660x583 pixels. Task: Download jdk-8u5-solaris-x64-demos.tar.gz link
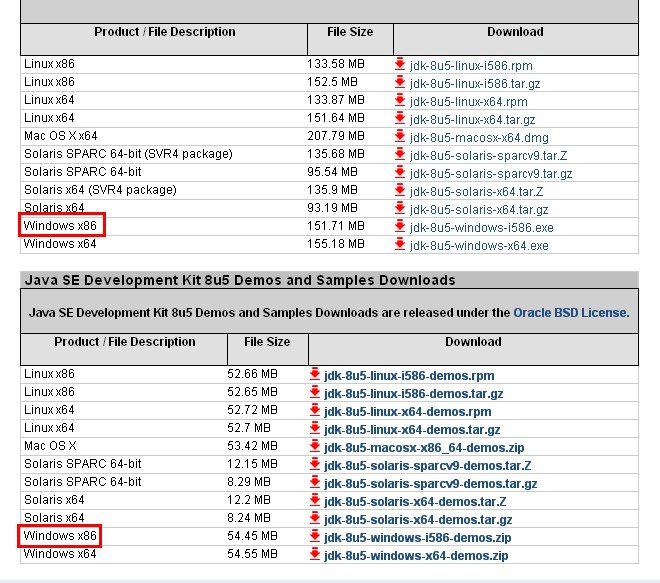click(x=418, y=520)
